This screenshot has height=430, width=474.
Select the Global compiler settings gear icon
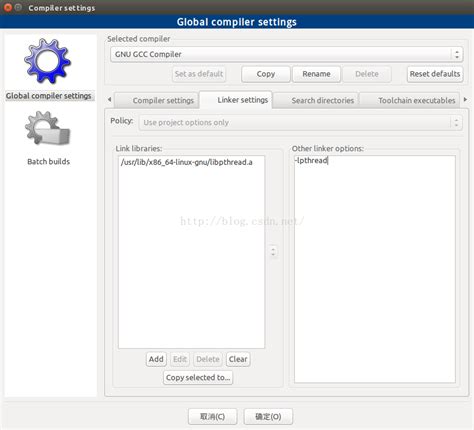point(47,61)
